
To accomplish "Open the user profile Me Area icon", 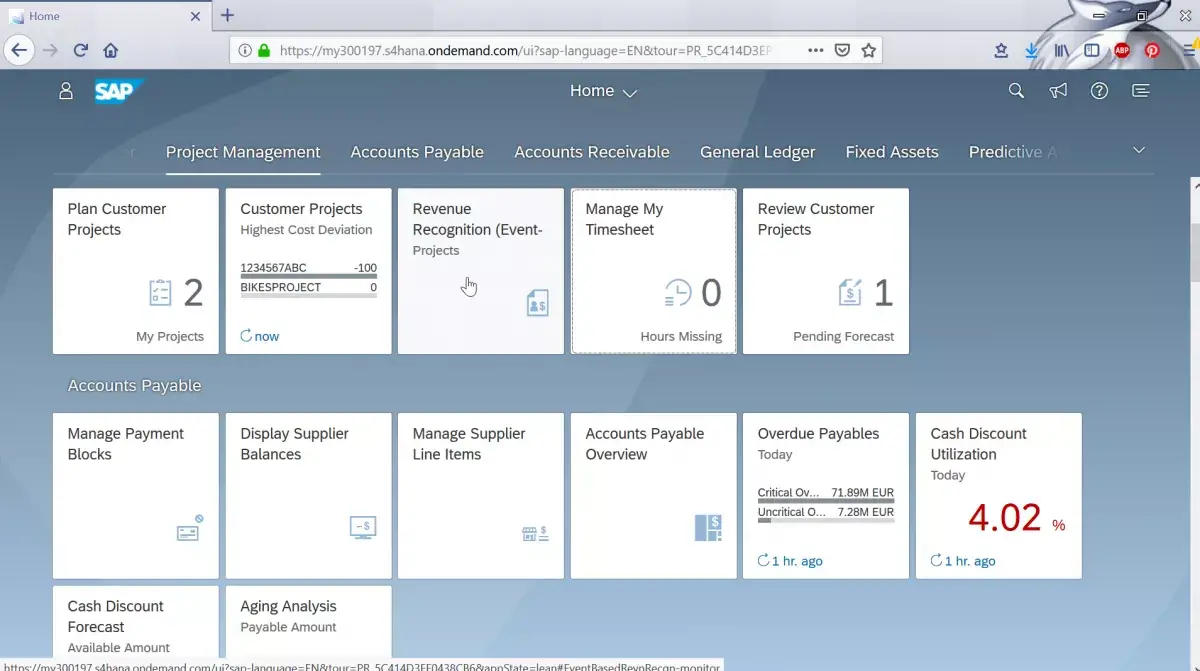I will tap(66, 91).
